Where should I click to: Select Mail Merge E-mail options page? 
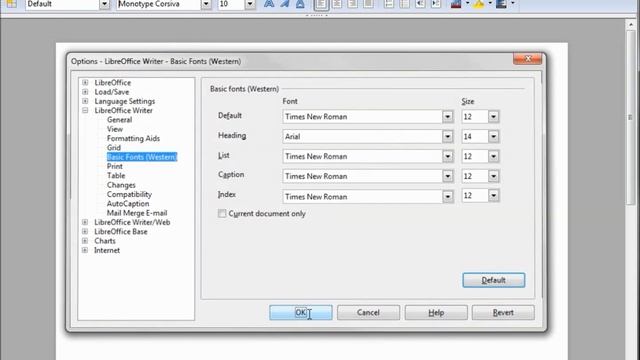click(137, 213)
